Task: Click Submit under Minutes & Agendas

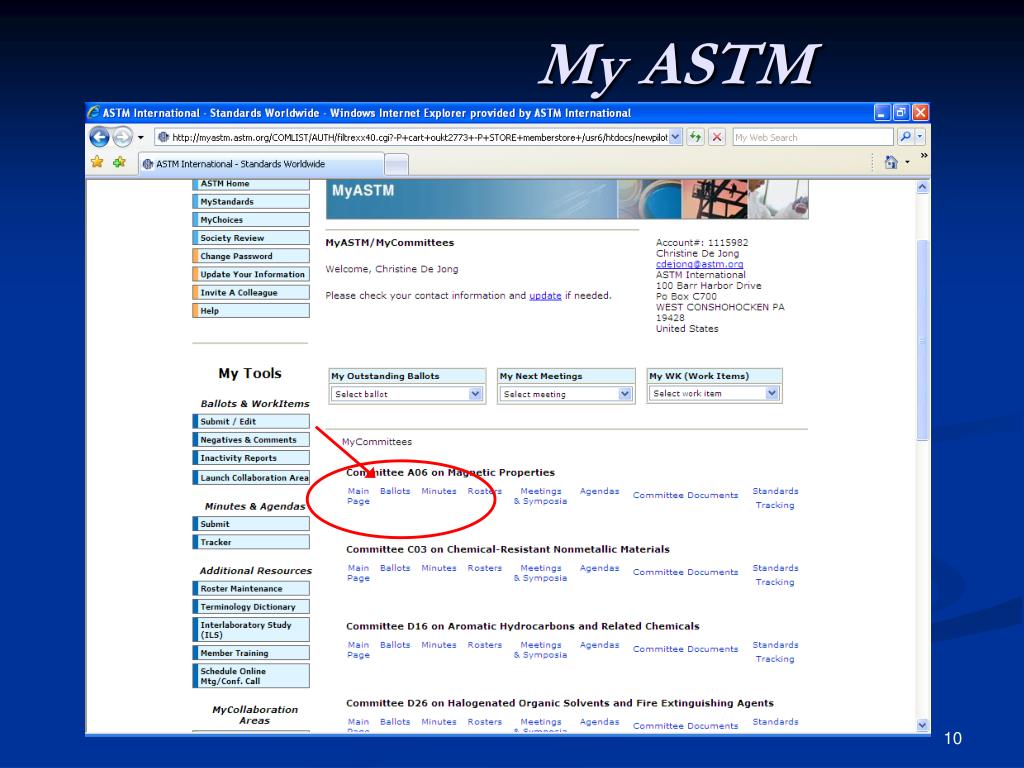Action: pos(251,524)
